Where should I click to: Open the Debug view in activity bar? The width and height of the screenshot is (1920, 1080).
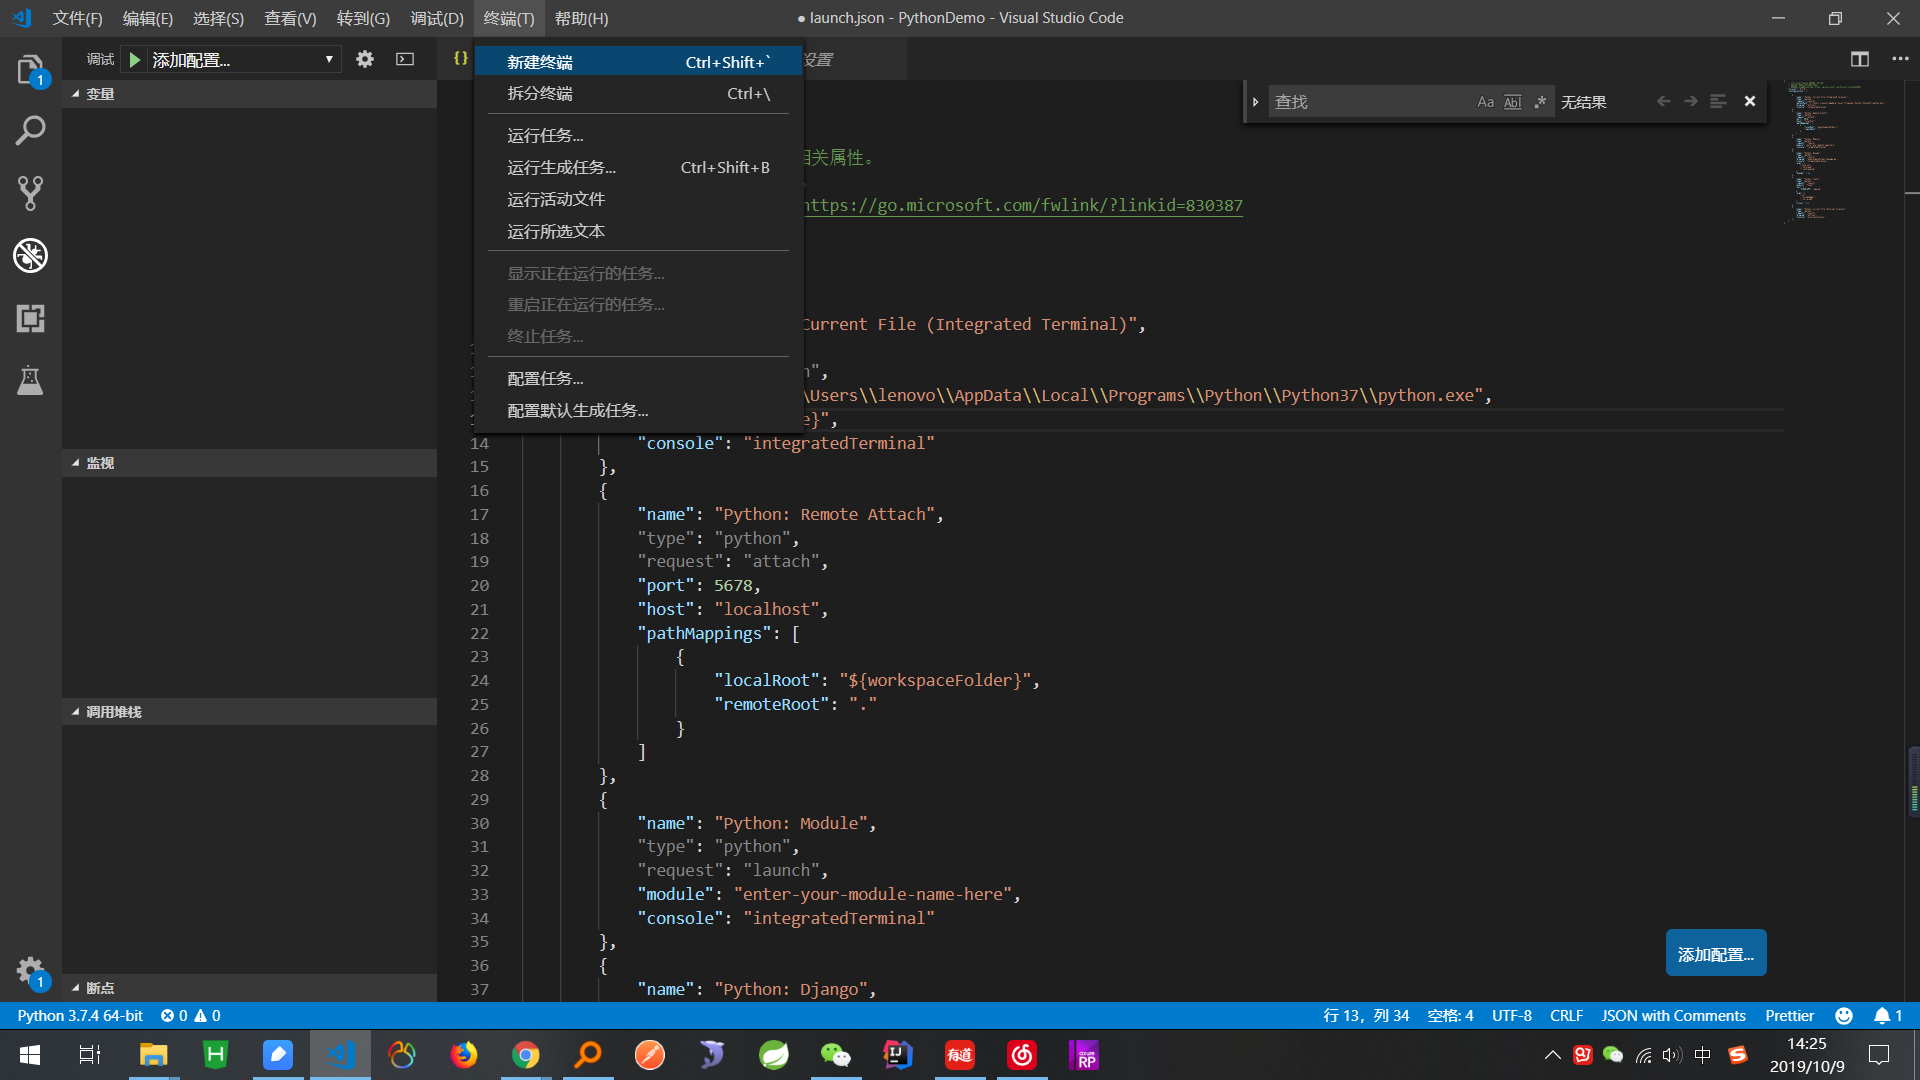point(30,256)
